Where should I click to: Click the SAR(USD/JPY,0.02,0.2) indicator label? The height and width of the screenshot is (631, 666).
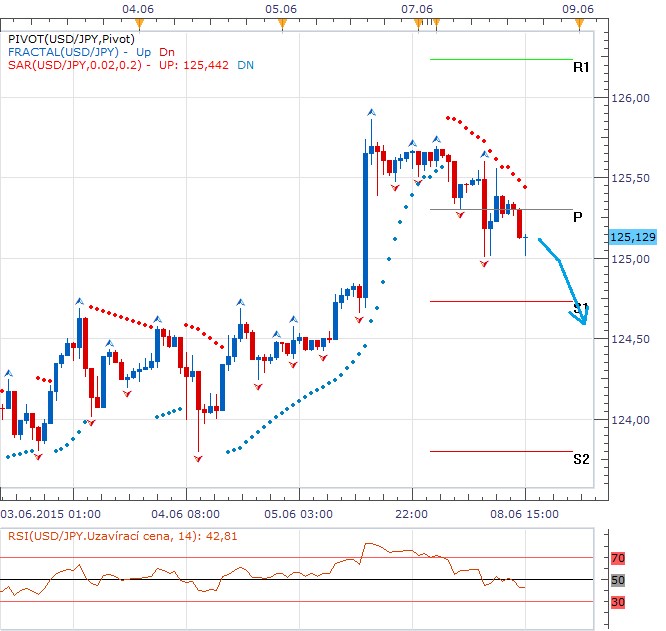point(74,65)
